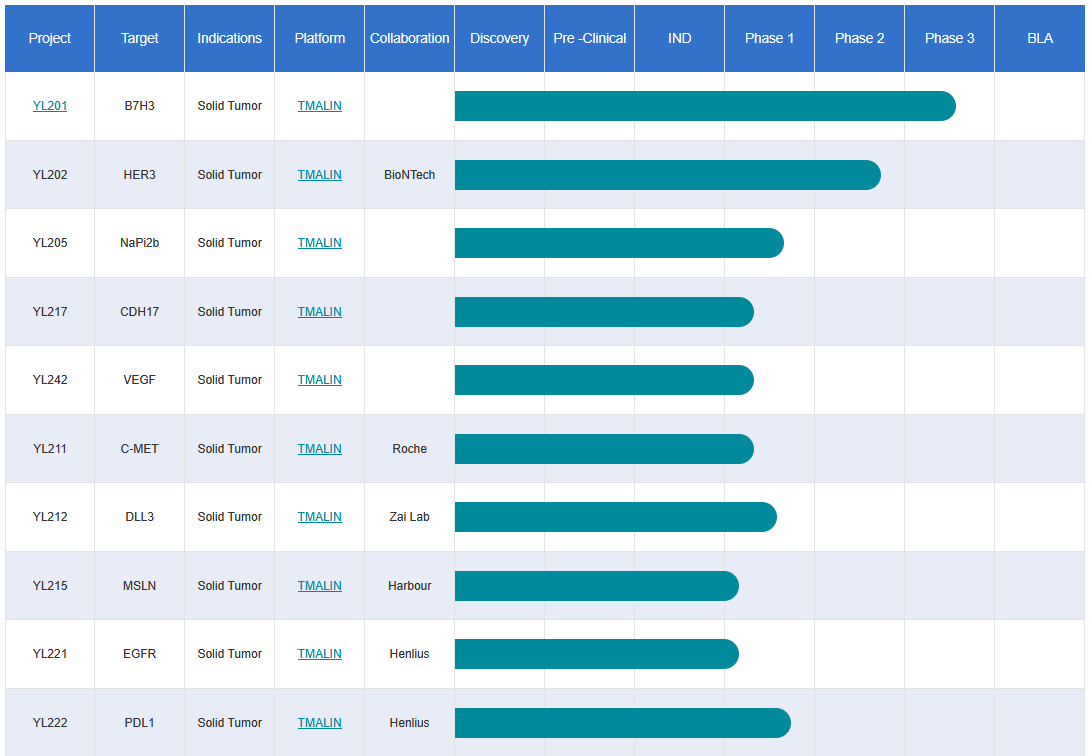This screenshot has width=1092, height=756.
Task: Open the YL201 project link
Action: point(49,105)
